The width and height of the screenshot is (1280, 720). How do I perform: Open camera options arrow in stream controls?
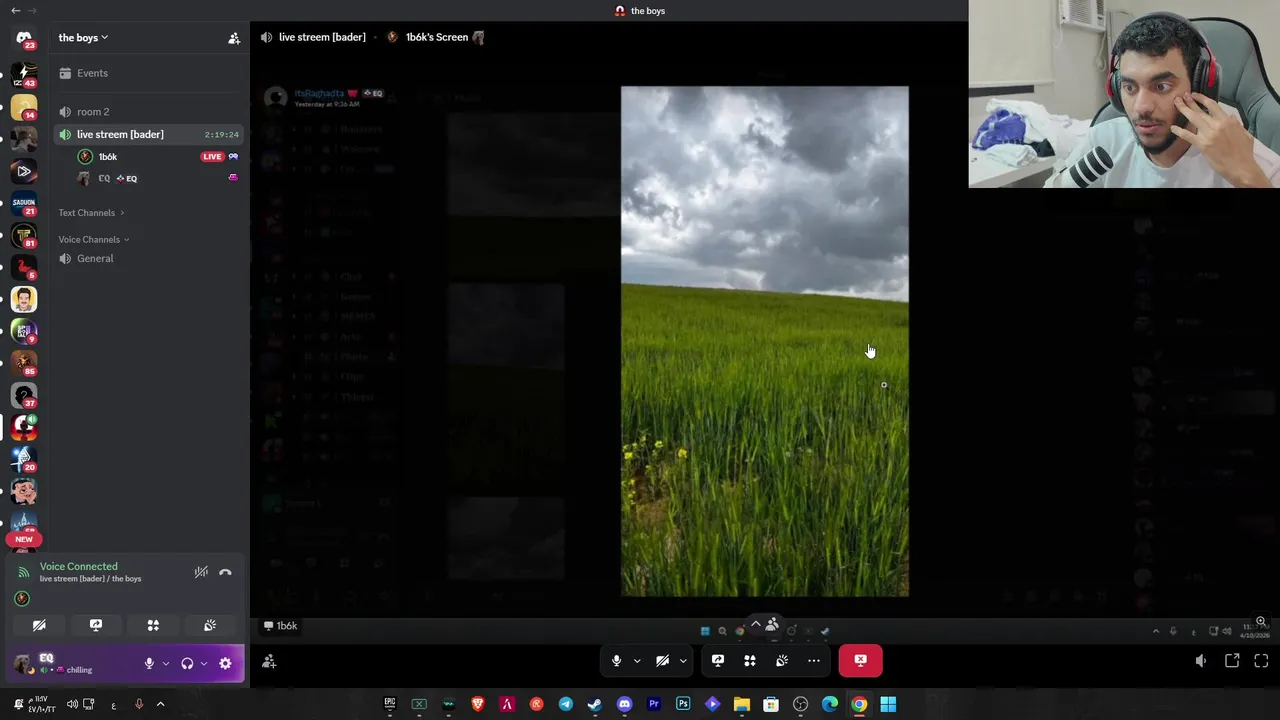[683, 661]
